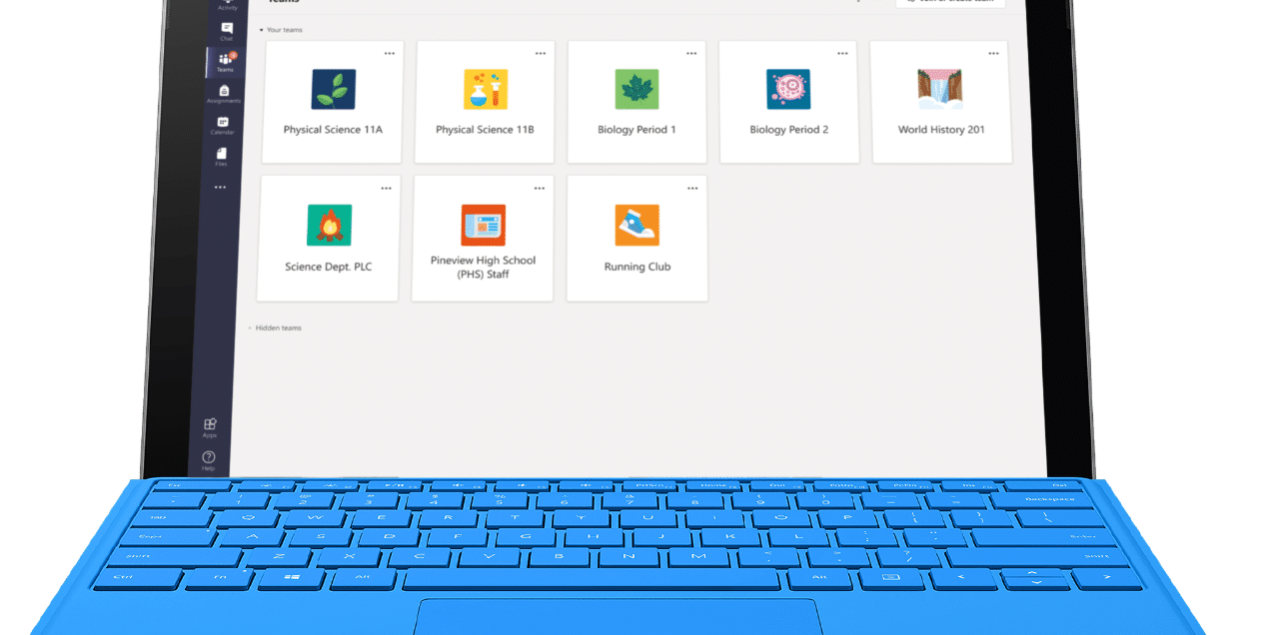
Task: Open more options for Physical Science 11A
Action: [389, 53]
